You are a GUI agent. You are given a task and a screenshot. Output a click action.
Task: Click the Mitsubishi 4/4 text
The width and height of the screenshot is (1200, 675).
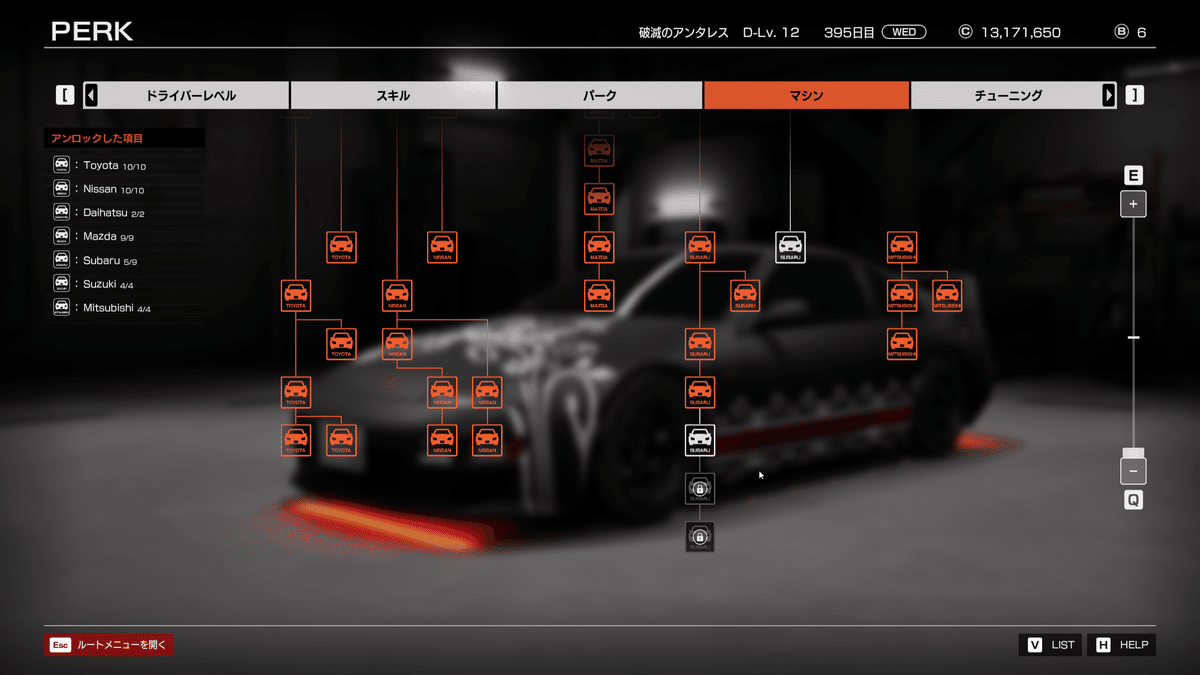point(117,308)
